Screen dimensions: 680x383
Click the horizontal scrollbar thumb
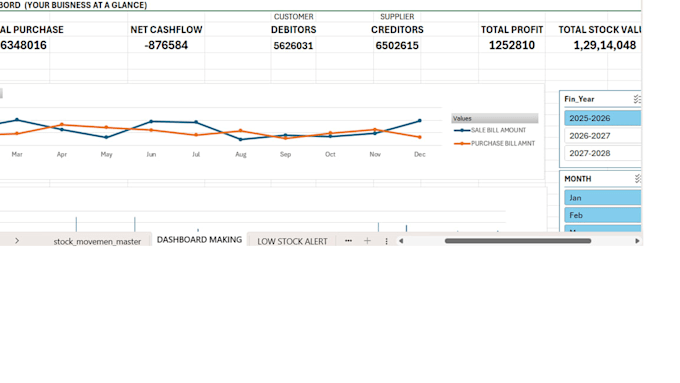[x=518, y=241]
